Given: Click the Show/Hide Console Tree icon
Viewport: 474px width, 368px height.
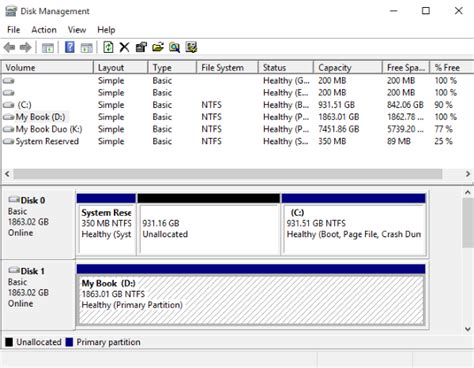Looking at the screenshot, I should point(48,47).
